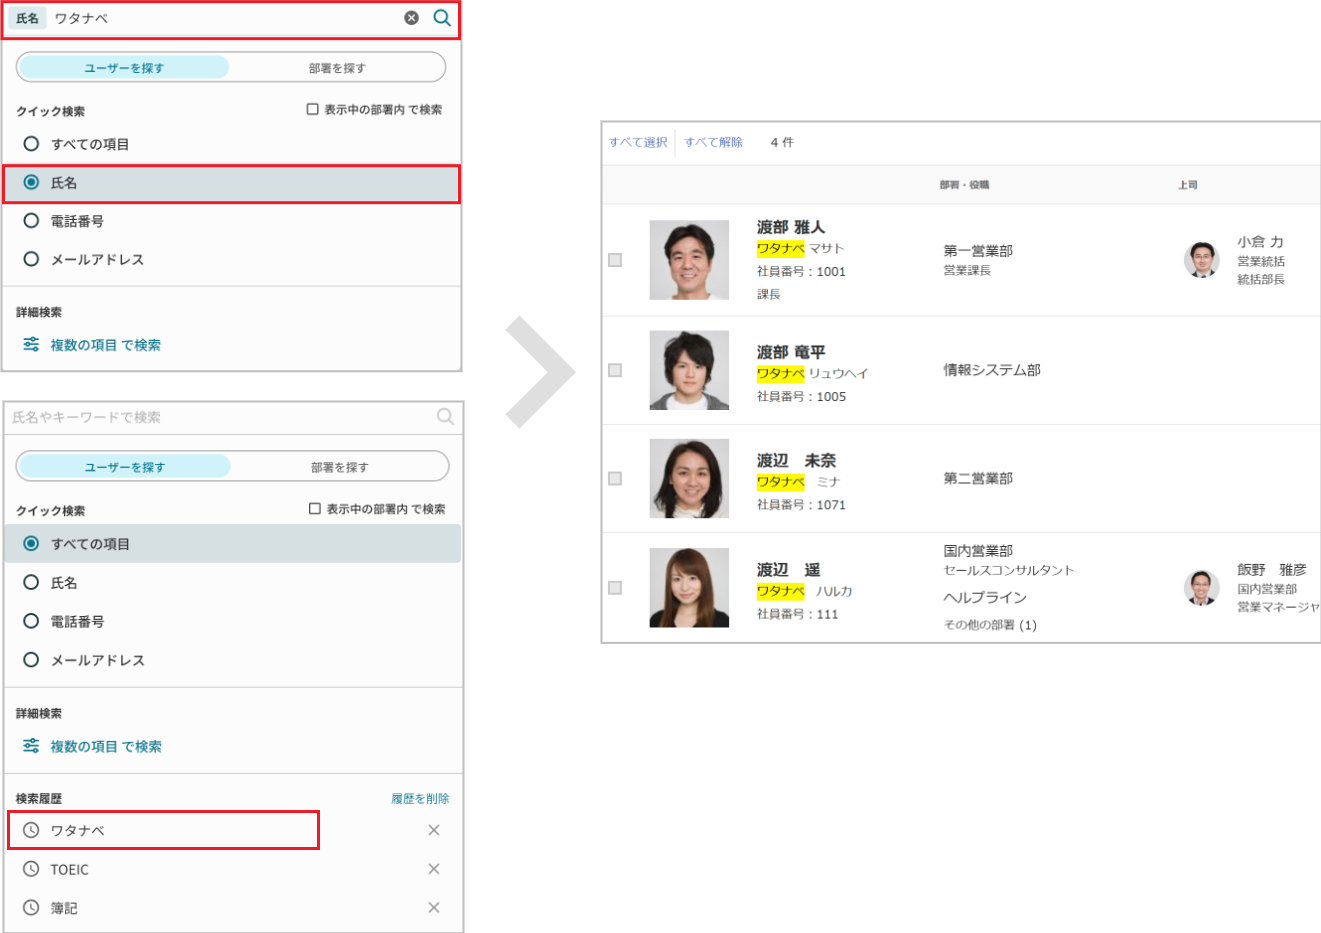The height and width of the screenshot is (933, 1321).
Task: Click filter sliders icon in lower panel
Action: pos(31,746)
